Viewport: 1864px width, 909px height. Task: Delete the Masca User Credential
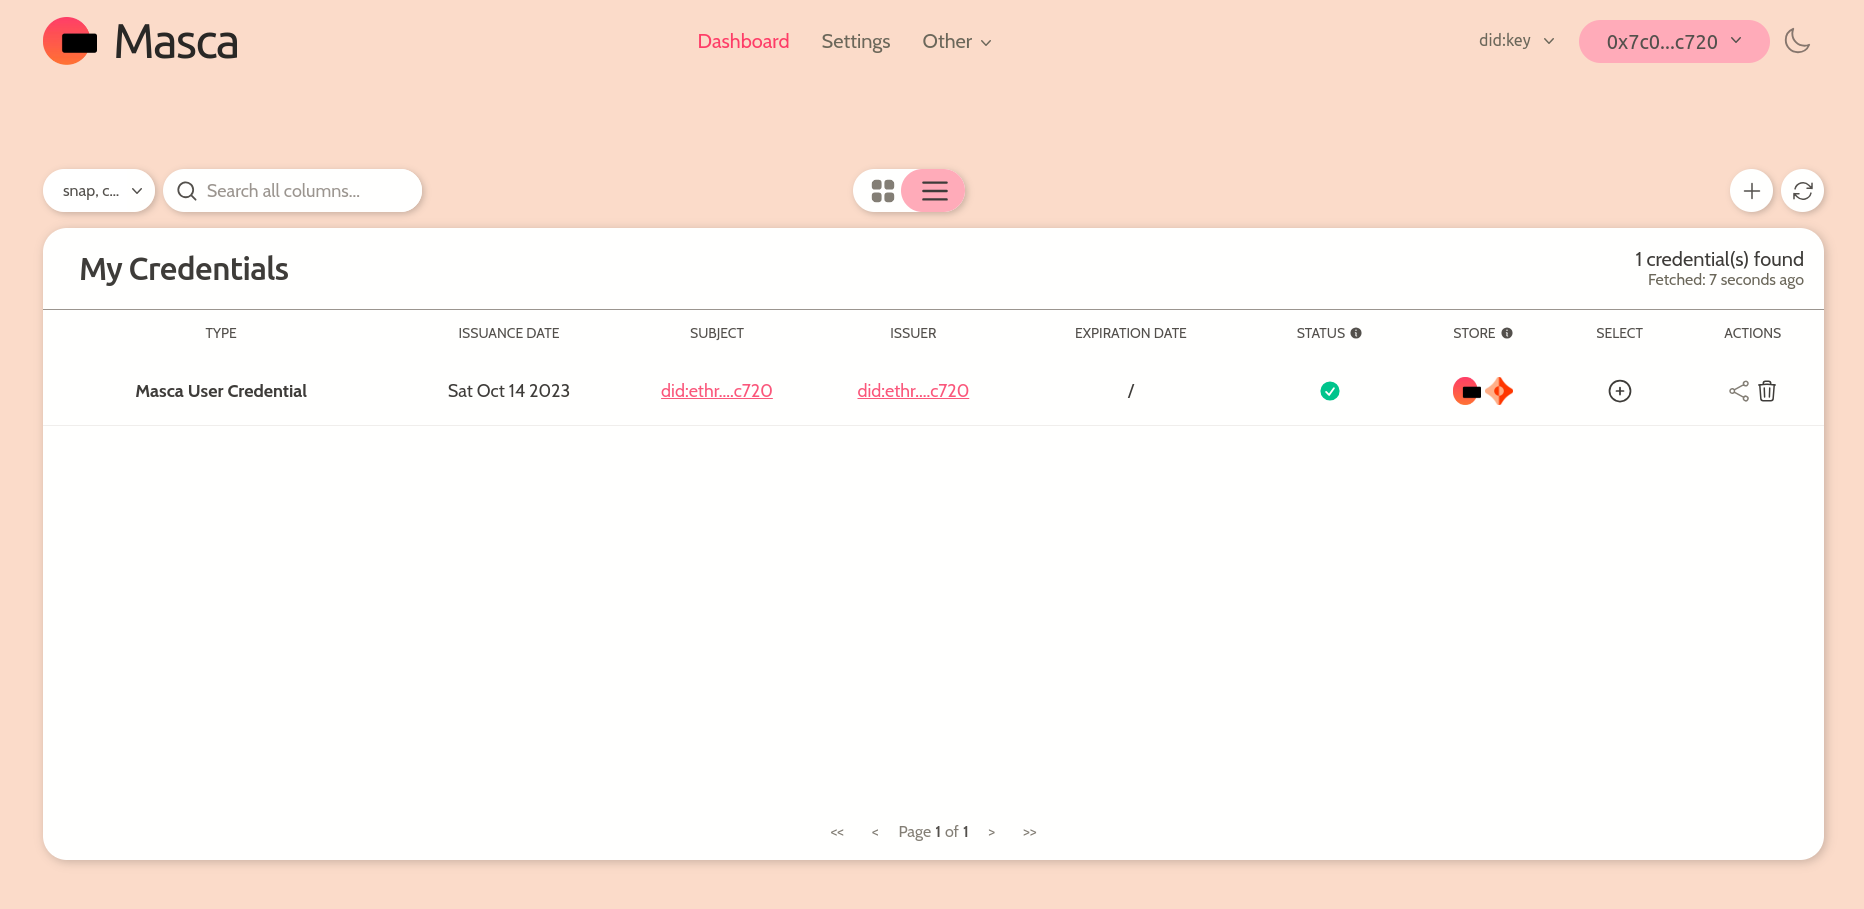(1767, 391)
